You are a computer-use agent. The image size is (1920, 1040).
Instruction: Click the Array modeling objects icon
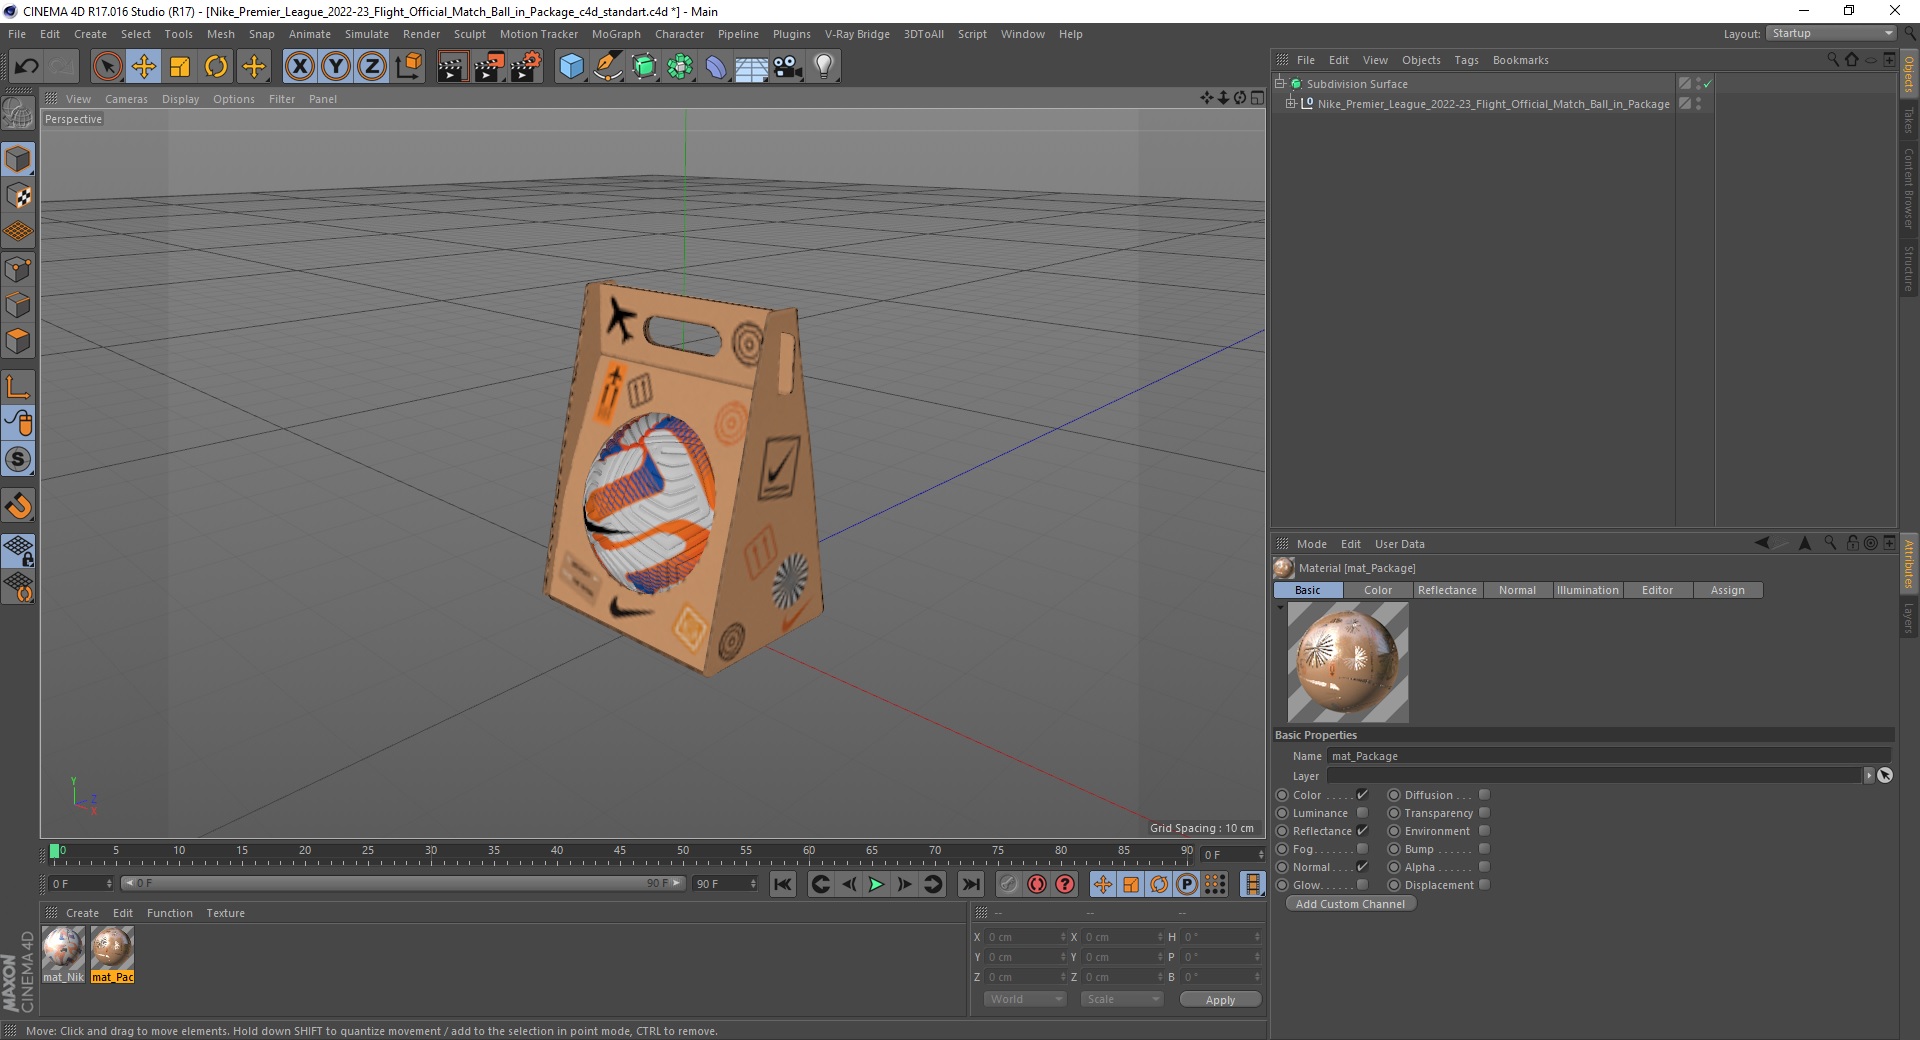coord(680,67)
